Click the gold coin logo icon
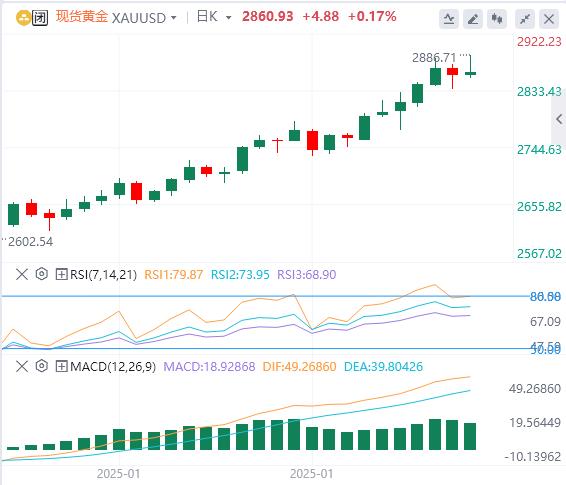Screen dimensions: 566x485 (x=23, y=18)
